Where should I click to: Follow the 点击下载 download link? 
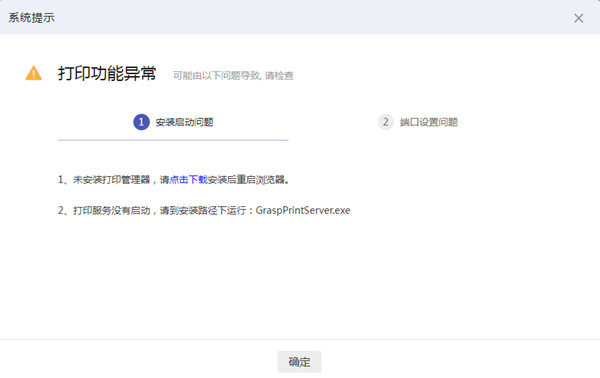[x=188, y=179]
